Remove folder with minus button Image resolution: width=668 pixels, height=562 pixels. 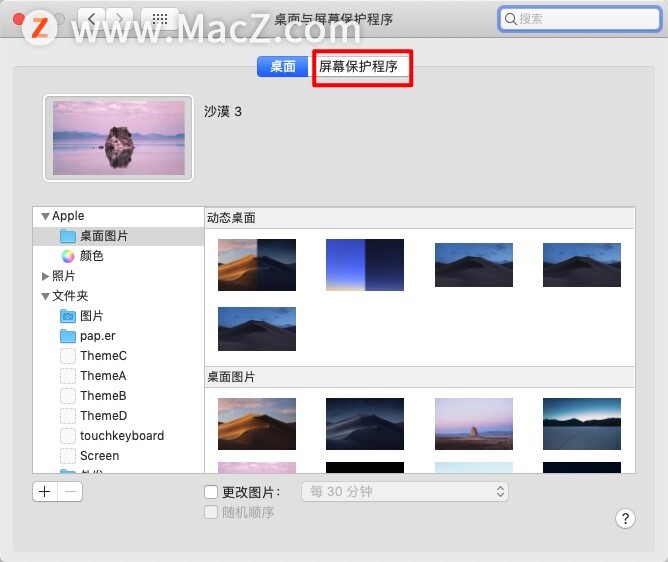70,492
